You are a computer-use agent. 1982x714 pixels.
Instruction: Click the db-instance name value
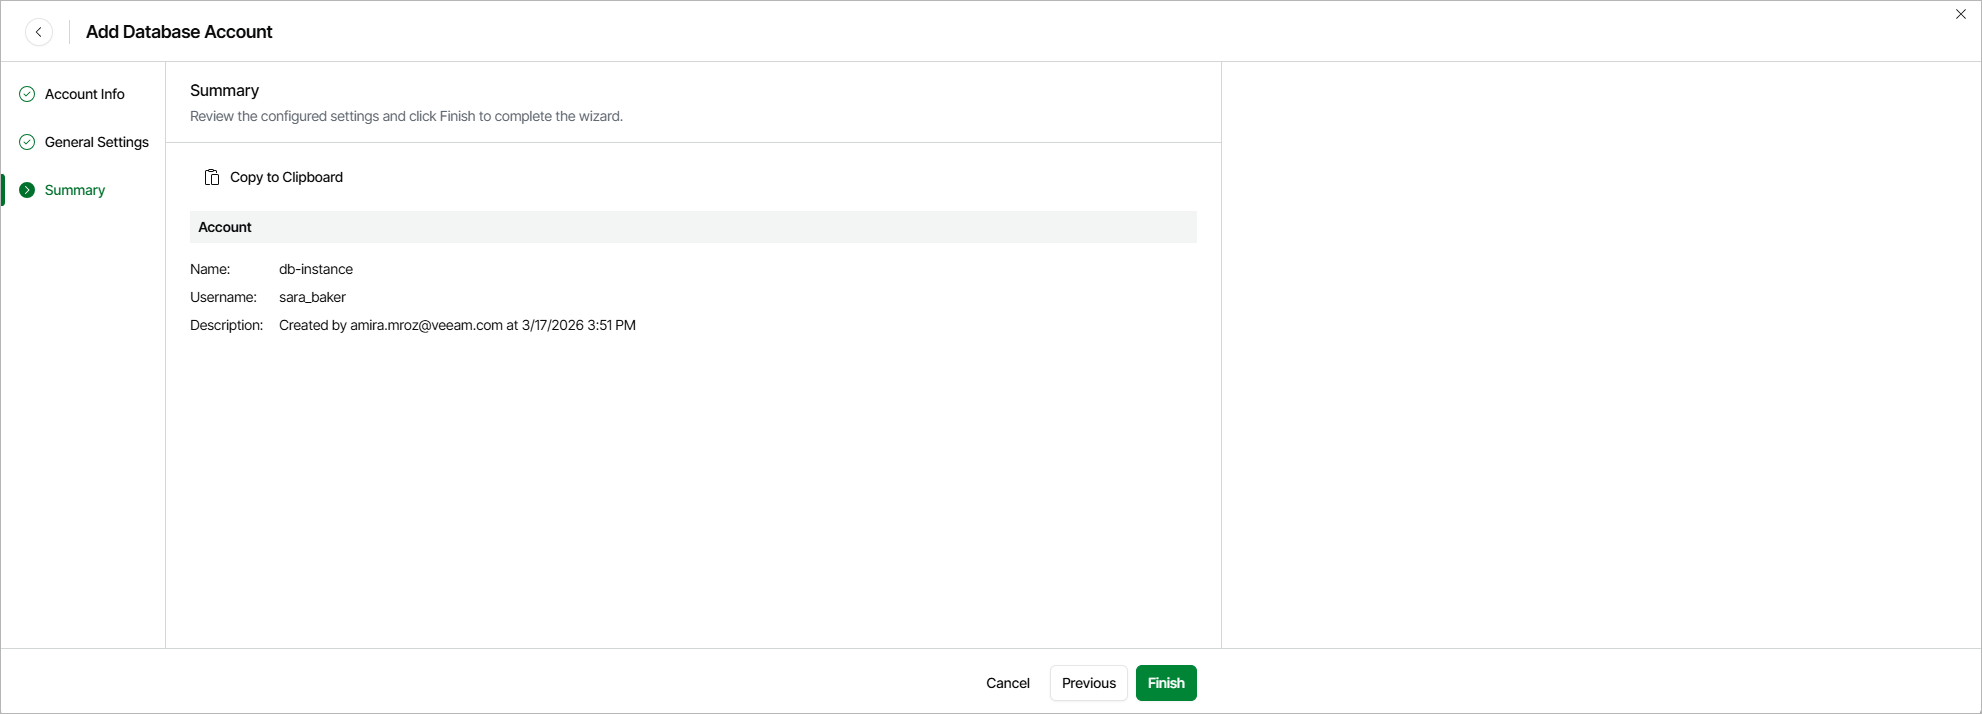[316, 269]
